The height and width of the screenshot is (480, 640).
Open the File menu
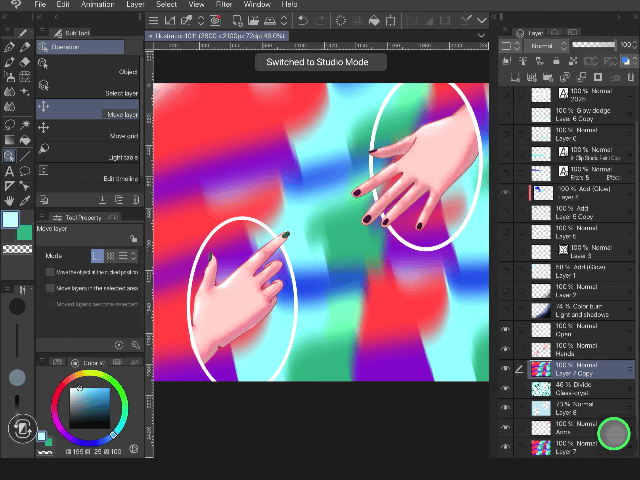pos(40,4)
